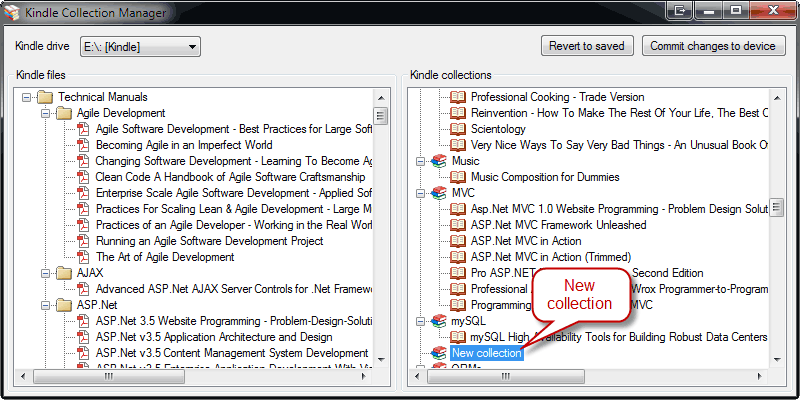Click Kindle files scroll right arrow
800x400 pixels.
tap(364, 377)
